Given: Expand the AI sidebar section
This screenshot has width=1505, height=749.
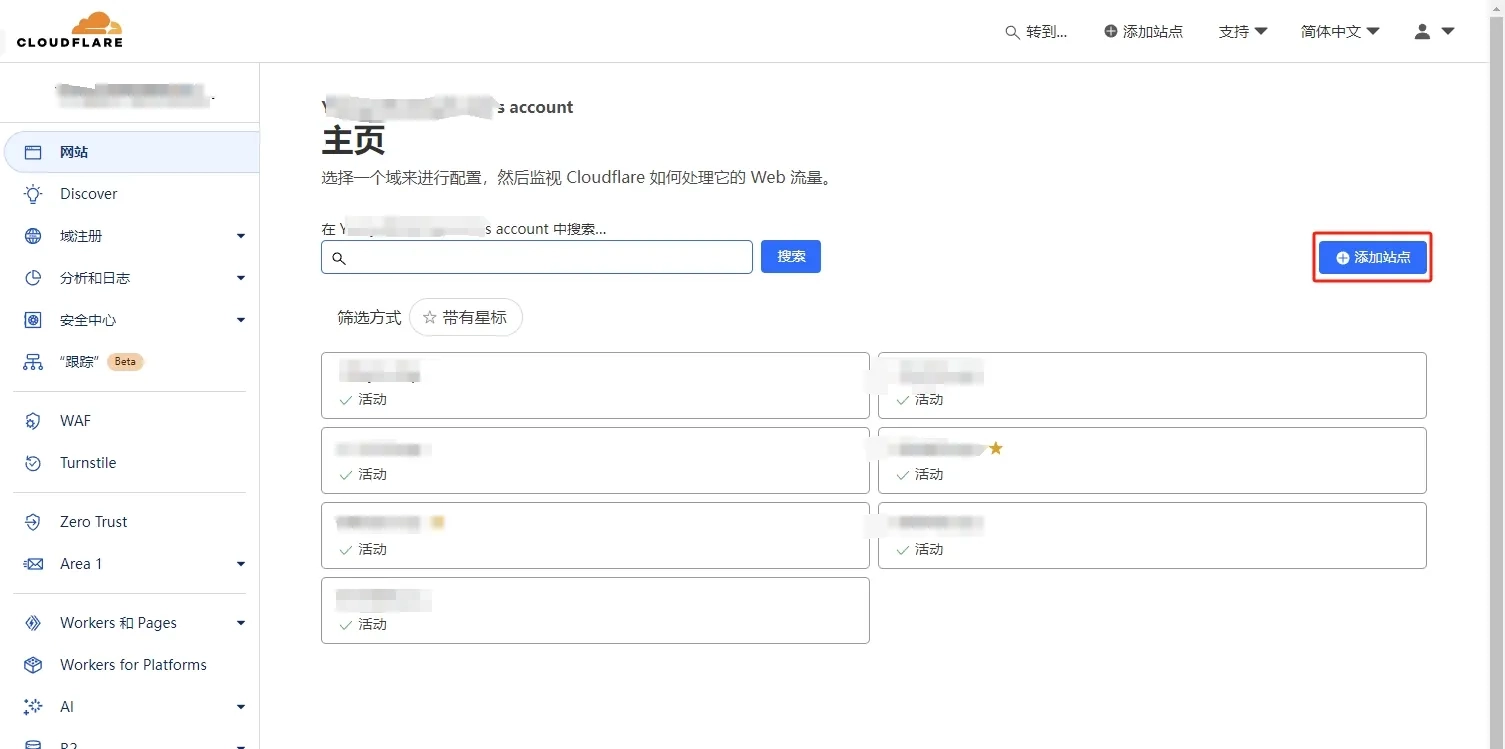Looking at the screenshot, I should [241, 707].
